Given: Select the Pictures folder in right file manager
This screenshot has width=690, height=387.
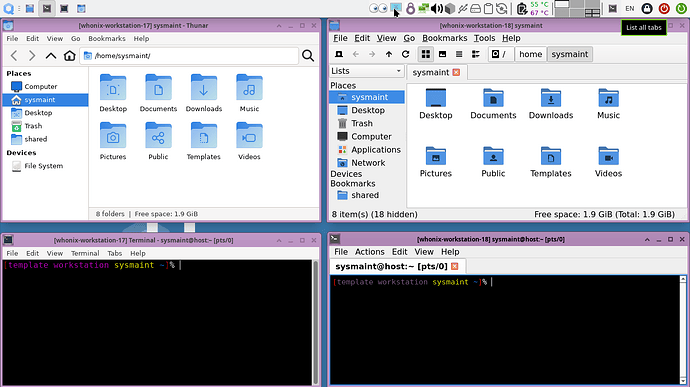Looking at the screenshot, I should tap(436, 162).
